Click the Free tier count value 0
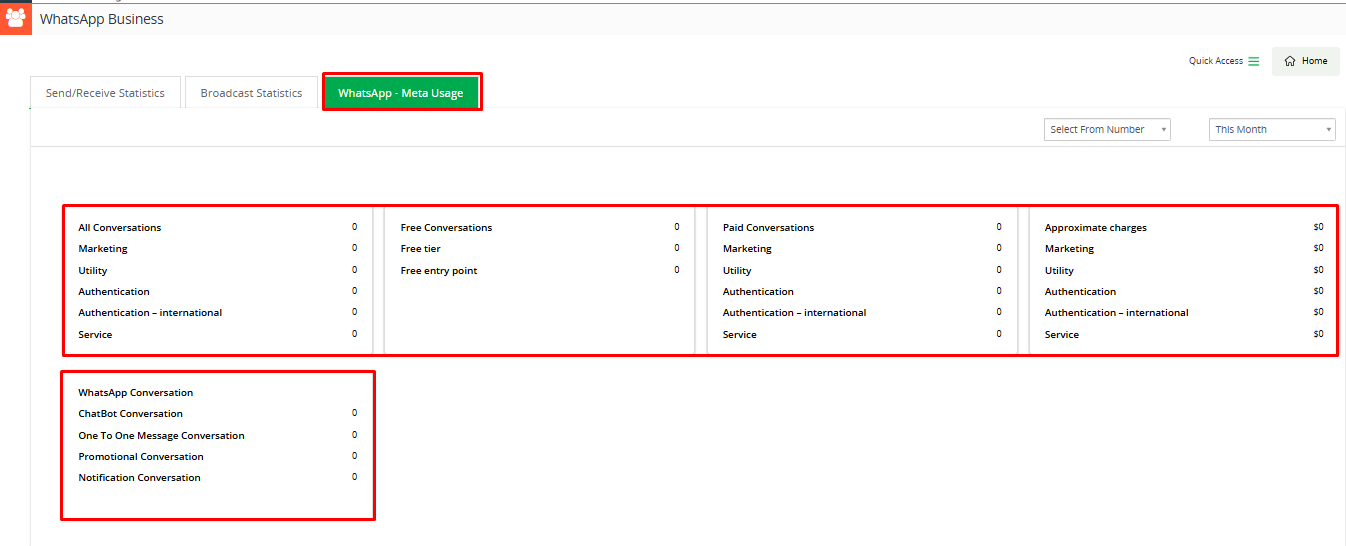 (676, 248)
